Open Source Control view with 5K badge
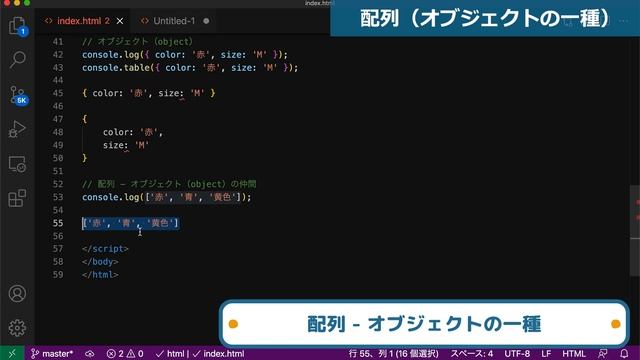 pos(18,96)
